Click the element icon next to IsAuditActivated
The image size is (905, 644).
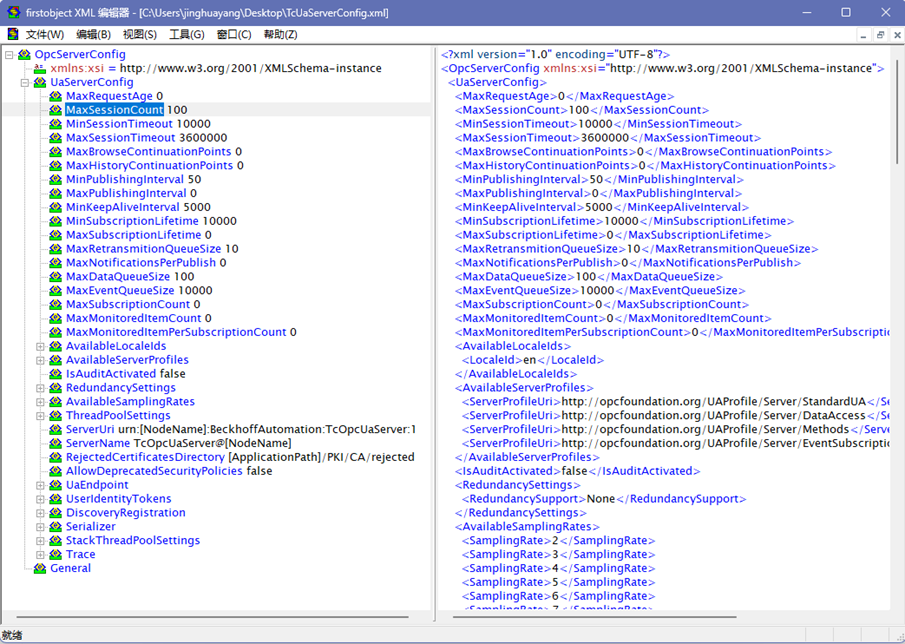pos(56,374)
